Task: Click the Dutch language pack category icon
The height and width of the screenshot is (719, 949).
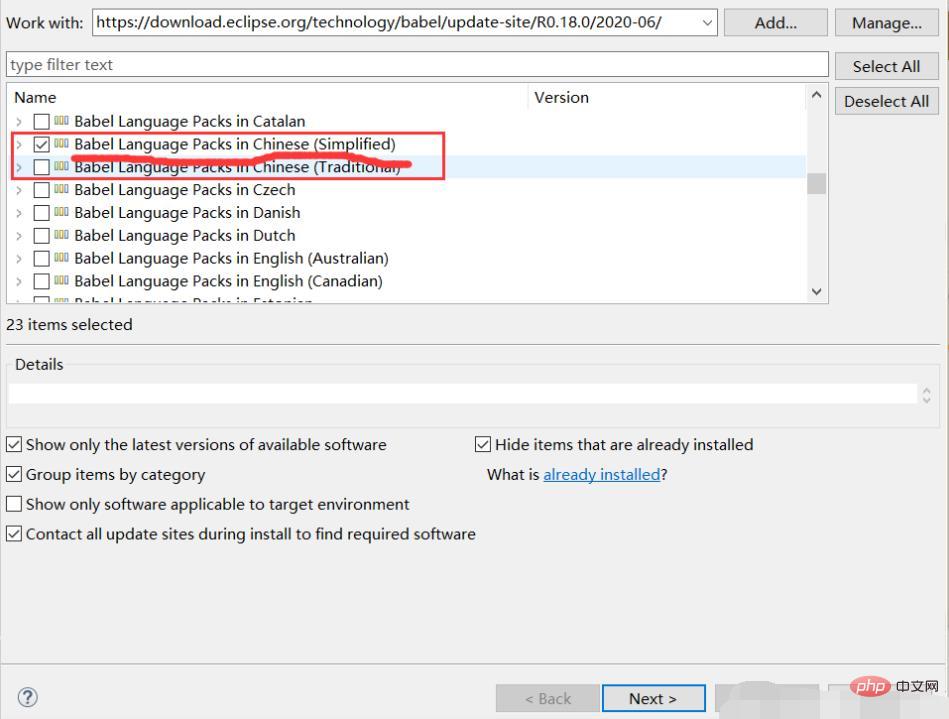Action: pos(61,235)
